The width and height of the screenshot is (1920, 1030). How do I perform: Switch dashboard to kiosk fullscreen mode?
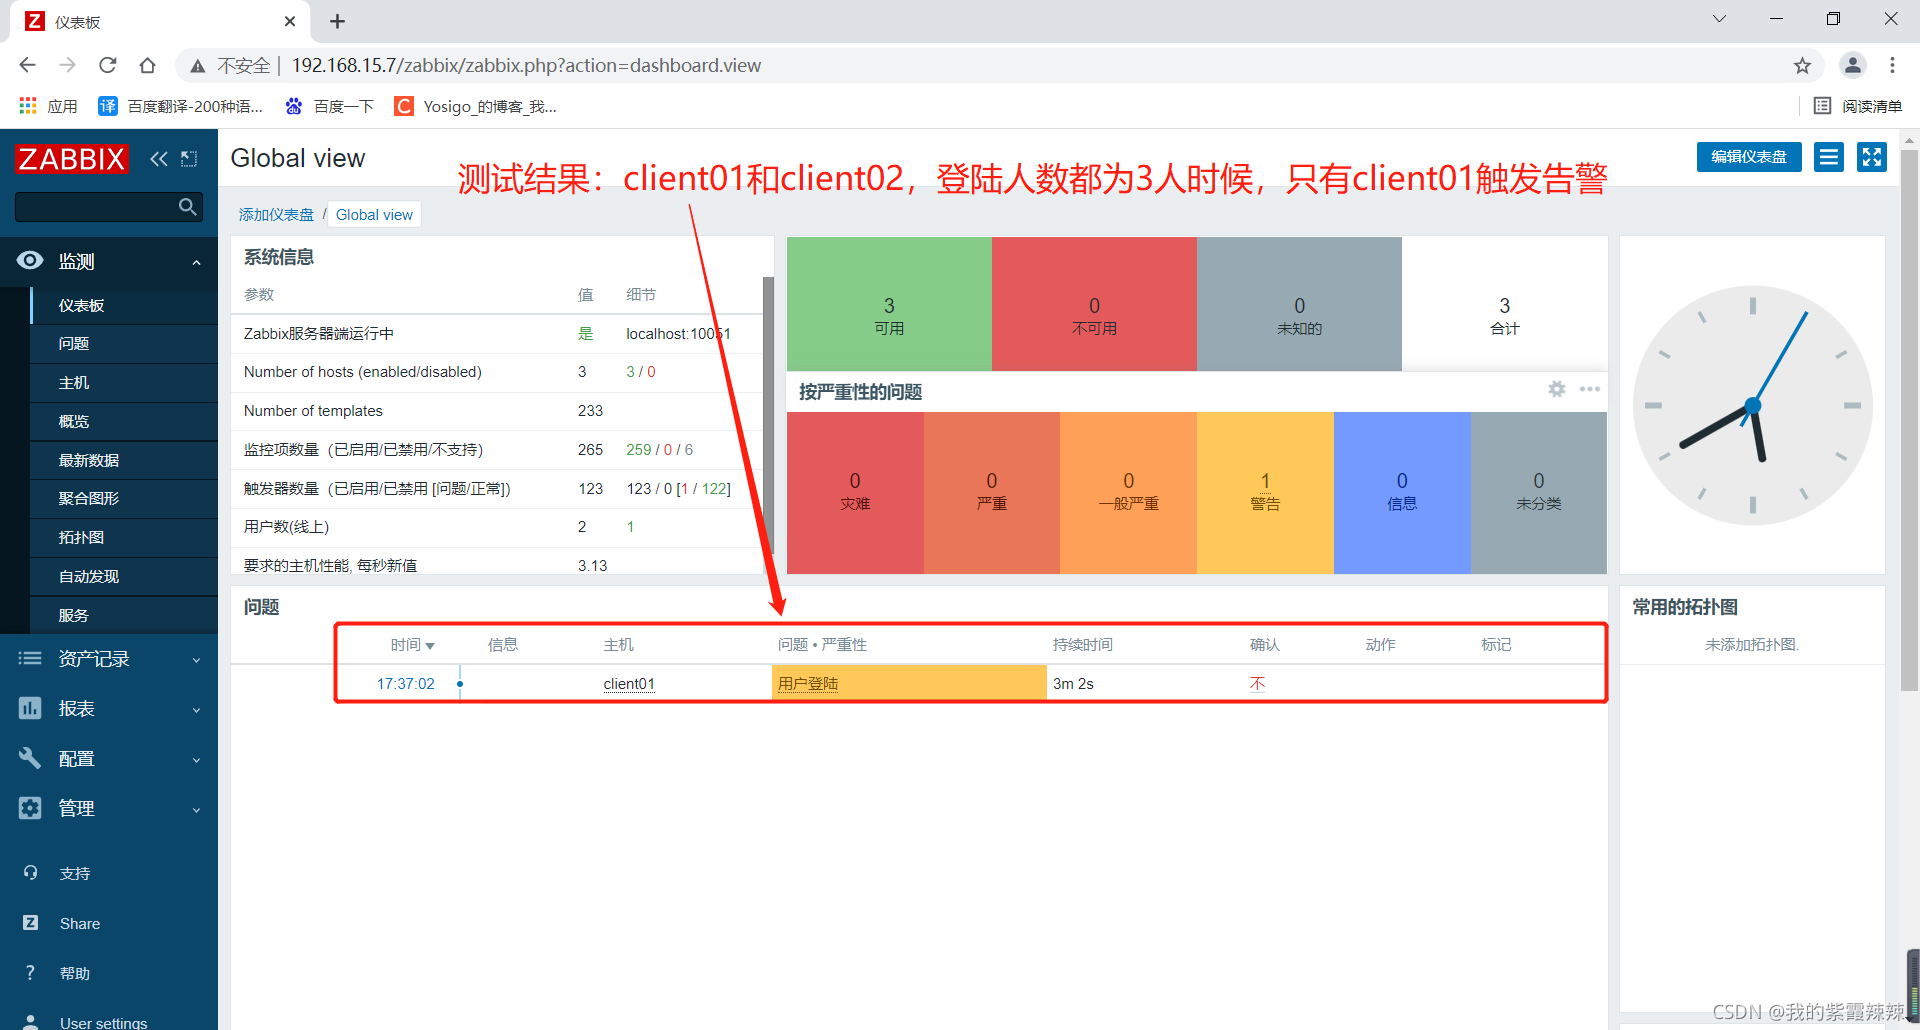tap(1872, 157)
